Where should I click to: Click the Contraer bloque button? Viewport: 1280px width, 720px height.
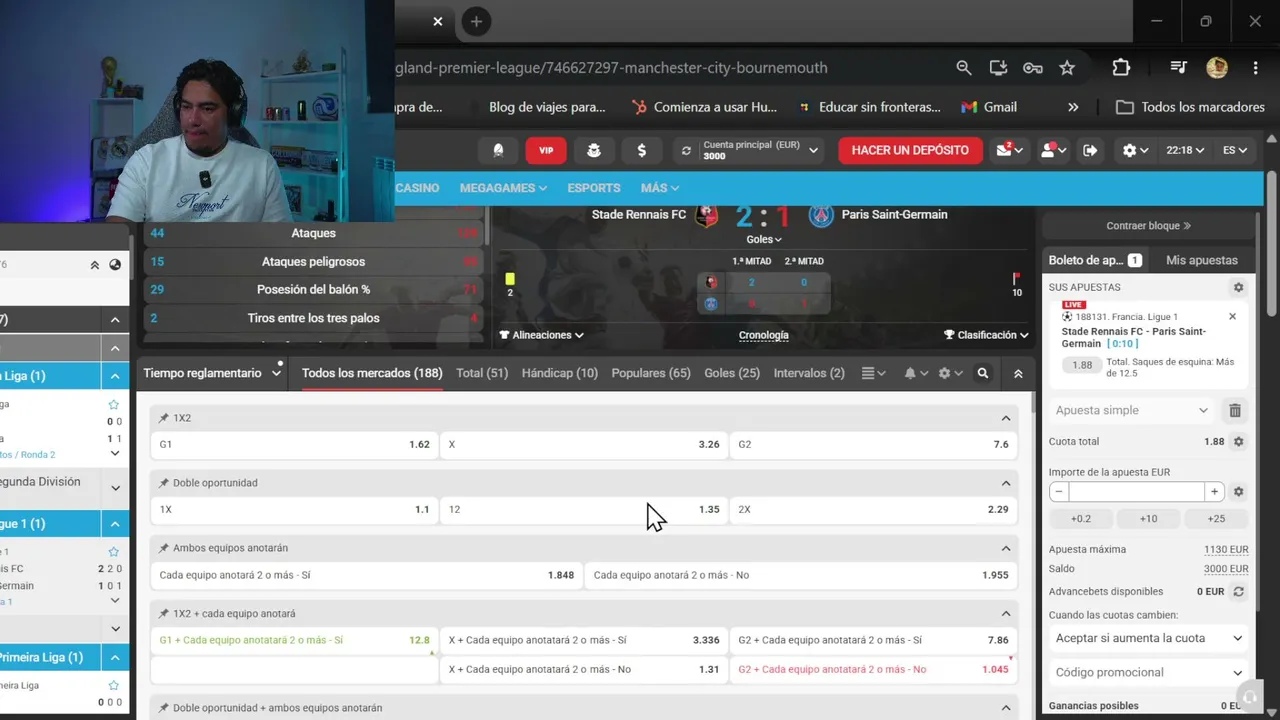click(x=1148, y=226)
